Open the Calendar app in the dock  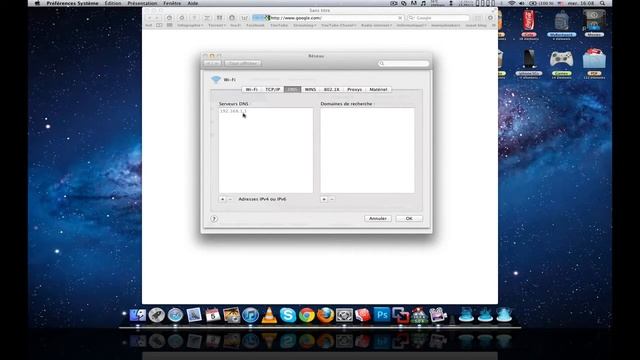(213, 315)
